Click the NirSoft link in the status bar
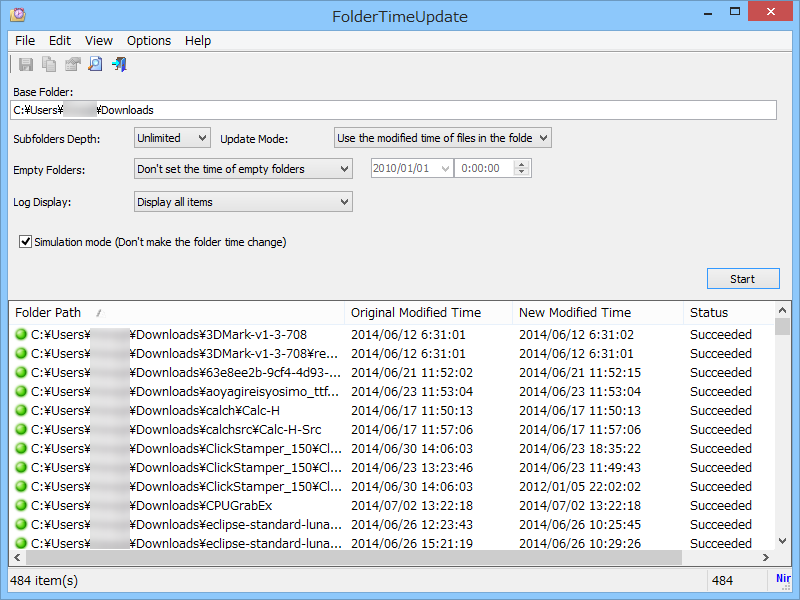The image size is (800, 600). (783, 579)
